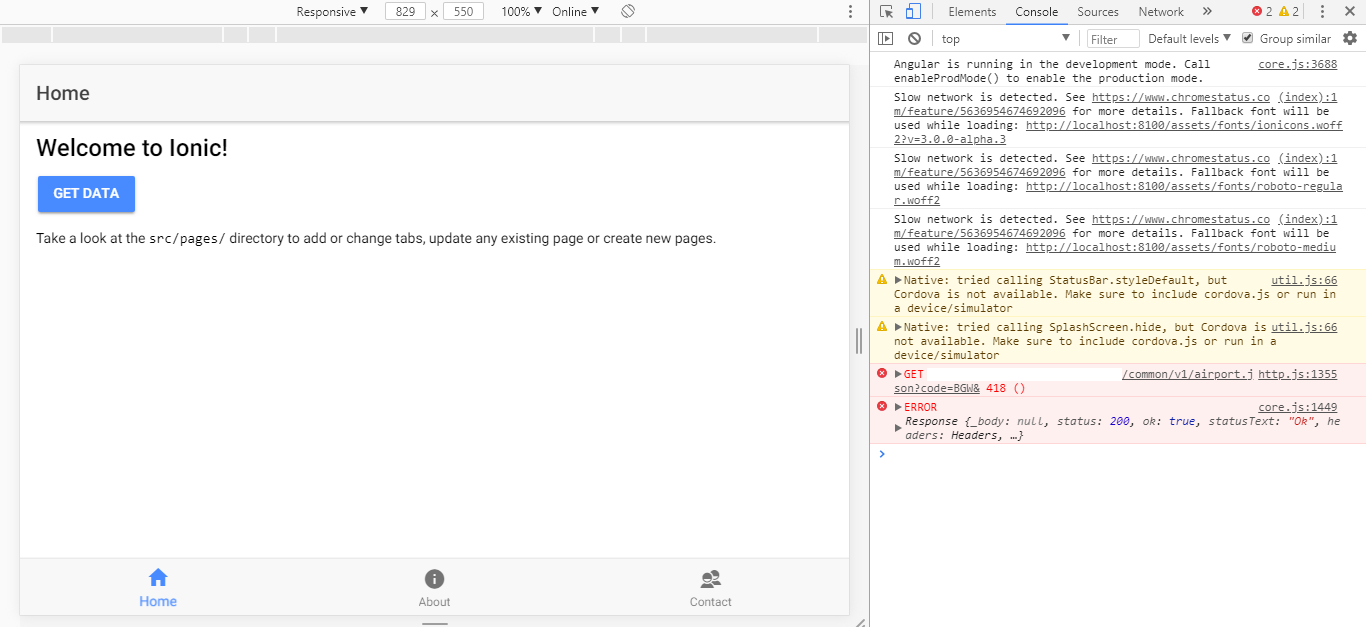The height and width of the screenshot is (627, 1366).
Task: Click the inspect element picker icon
Action: 887,12
